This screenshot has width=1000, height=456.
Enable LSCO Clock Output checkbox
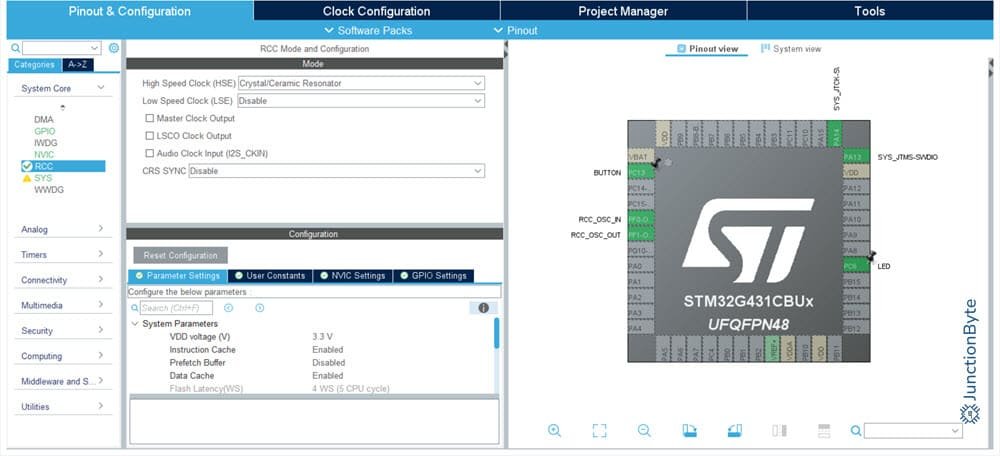[150, 136]
